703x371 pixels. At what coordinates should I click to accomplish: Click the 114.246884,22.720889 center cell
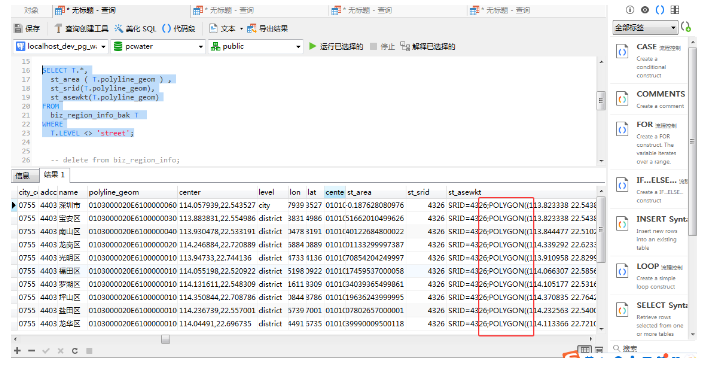pos(217,244)
